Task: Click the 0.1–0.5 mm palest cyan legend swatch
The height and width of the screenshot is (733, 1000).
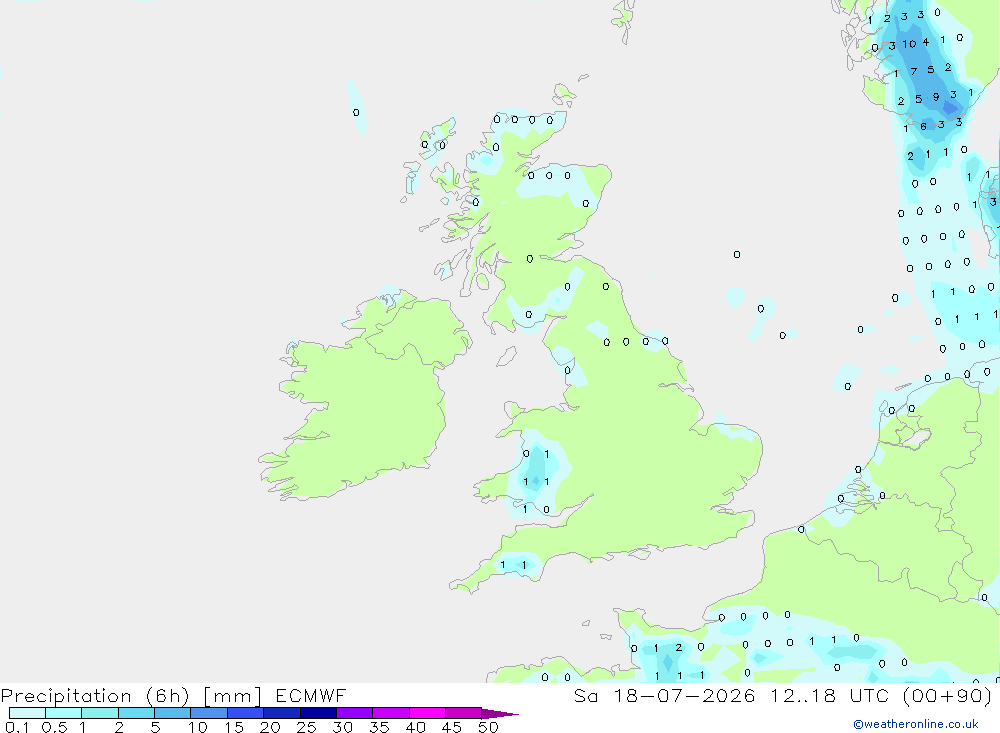Action: tap(27, 713)
